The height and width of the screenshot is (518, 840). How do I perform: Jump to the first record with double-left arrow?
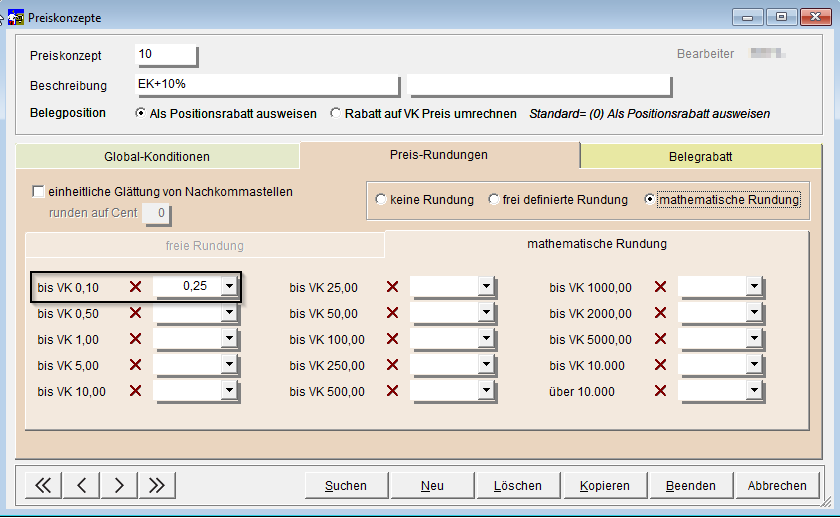coord(43,485)
